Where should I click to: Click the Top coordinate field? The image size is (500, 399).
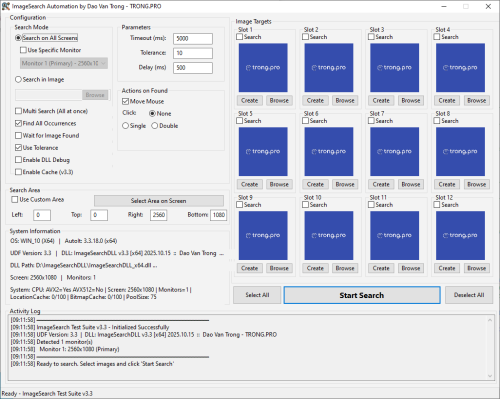(99, 215)
